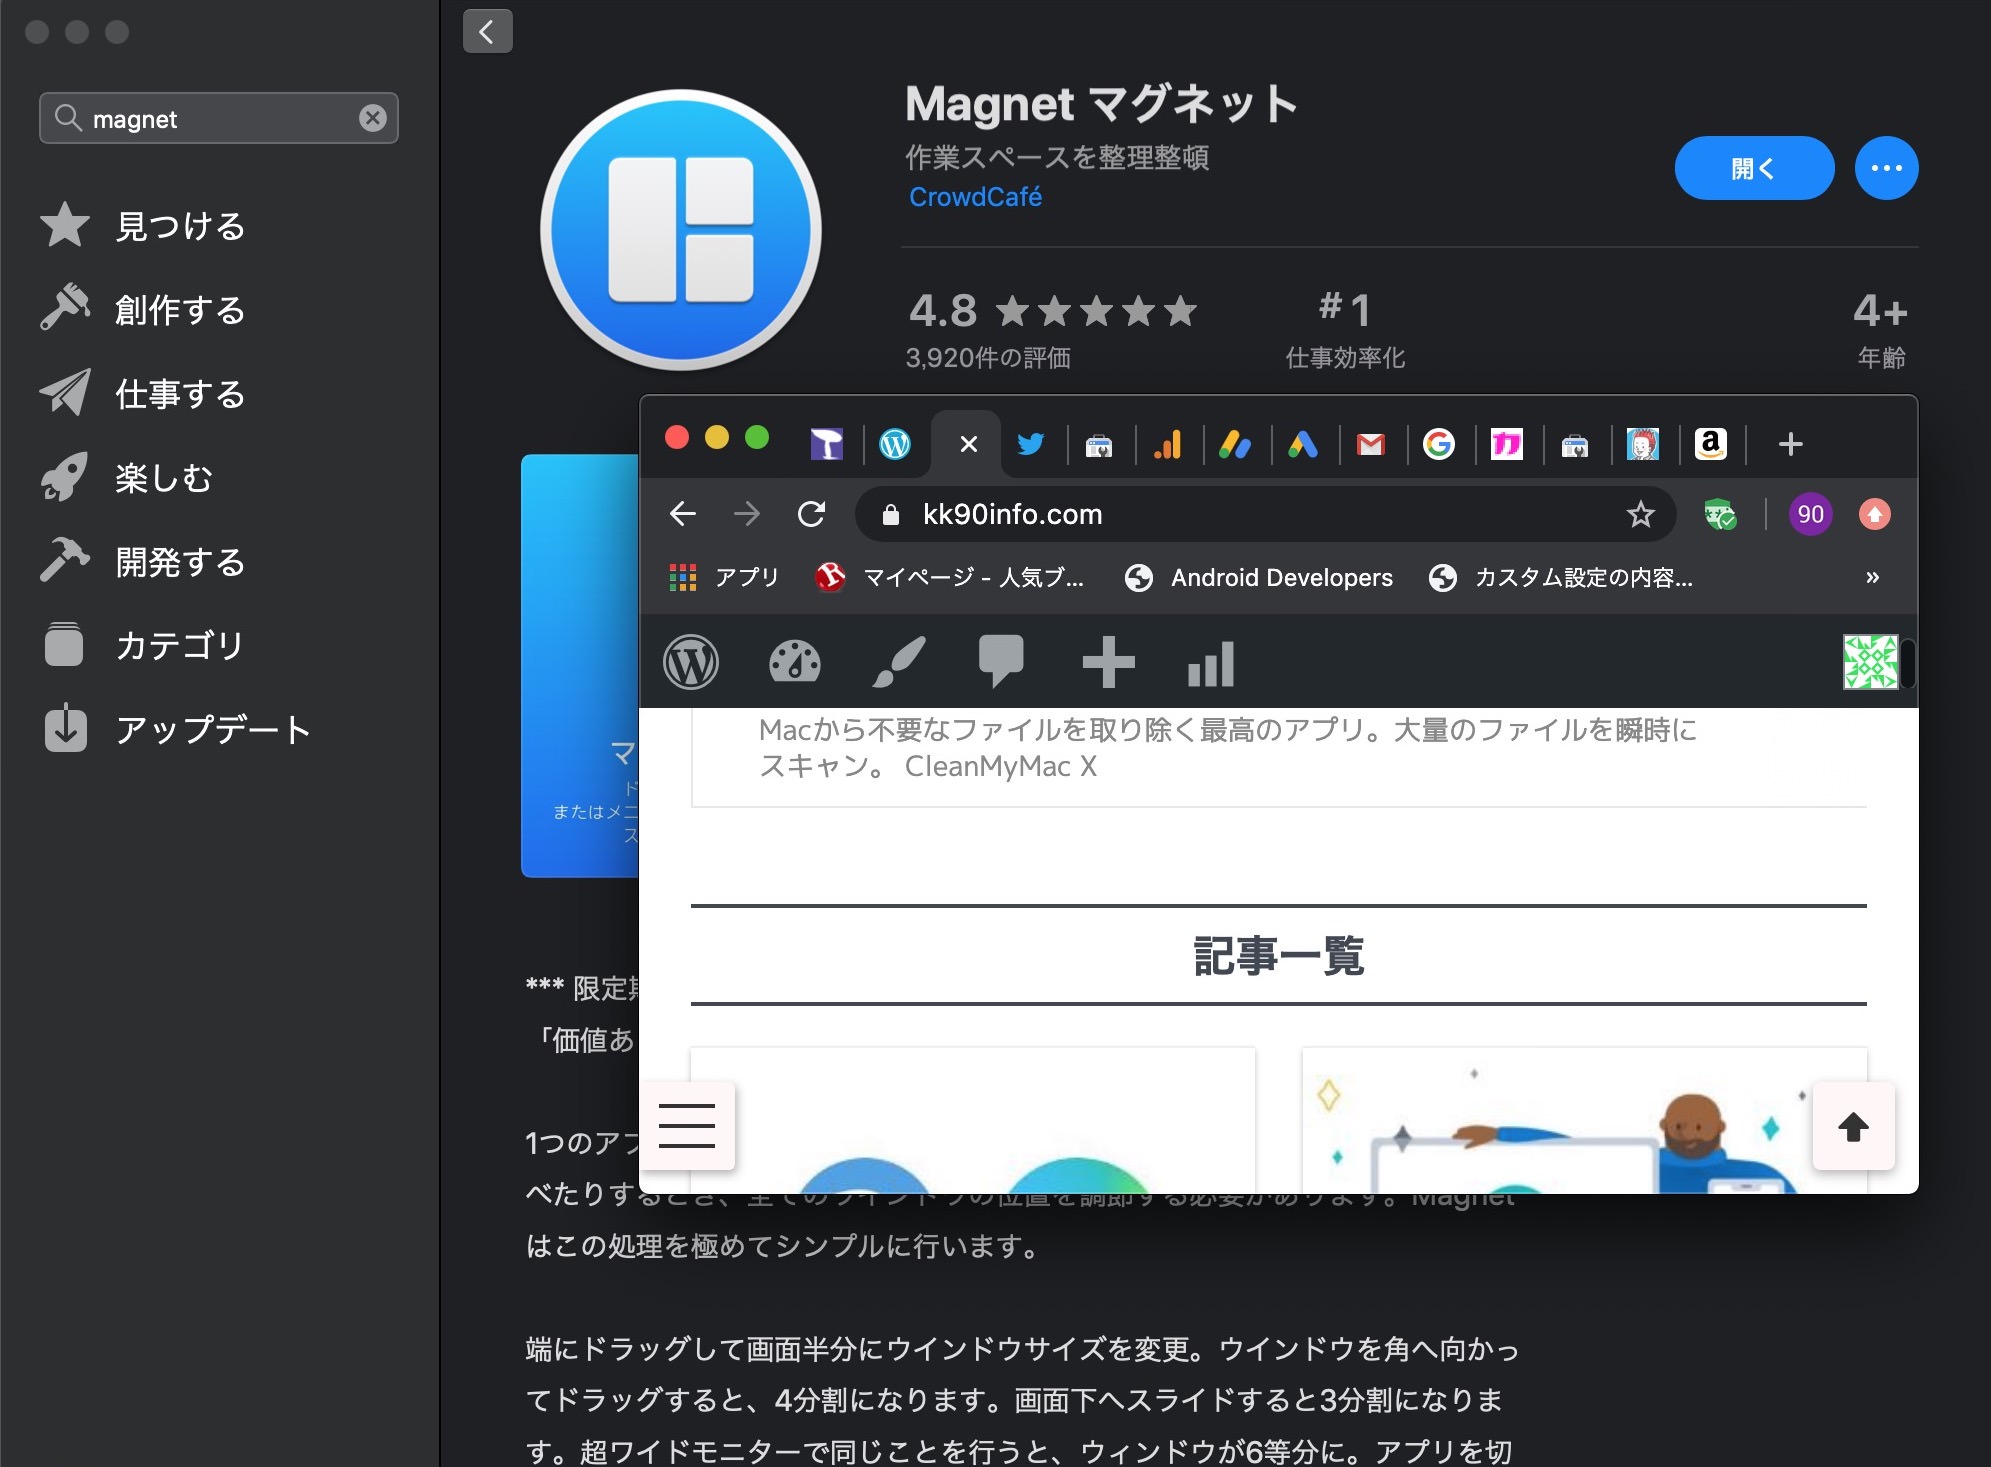1991x1467 pixels.
Task: Open the comments speech bubble icon
Action: pyautogui.click(x=1001, y=662)
